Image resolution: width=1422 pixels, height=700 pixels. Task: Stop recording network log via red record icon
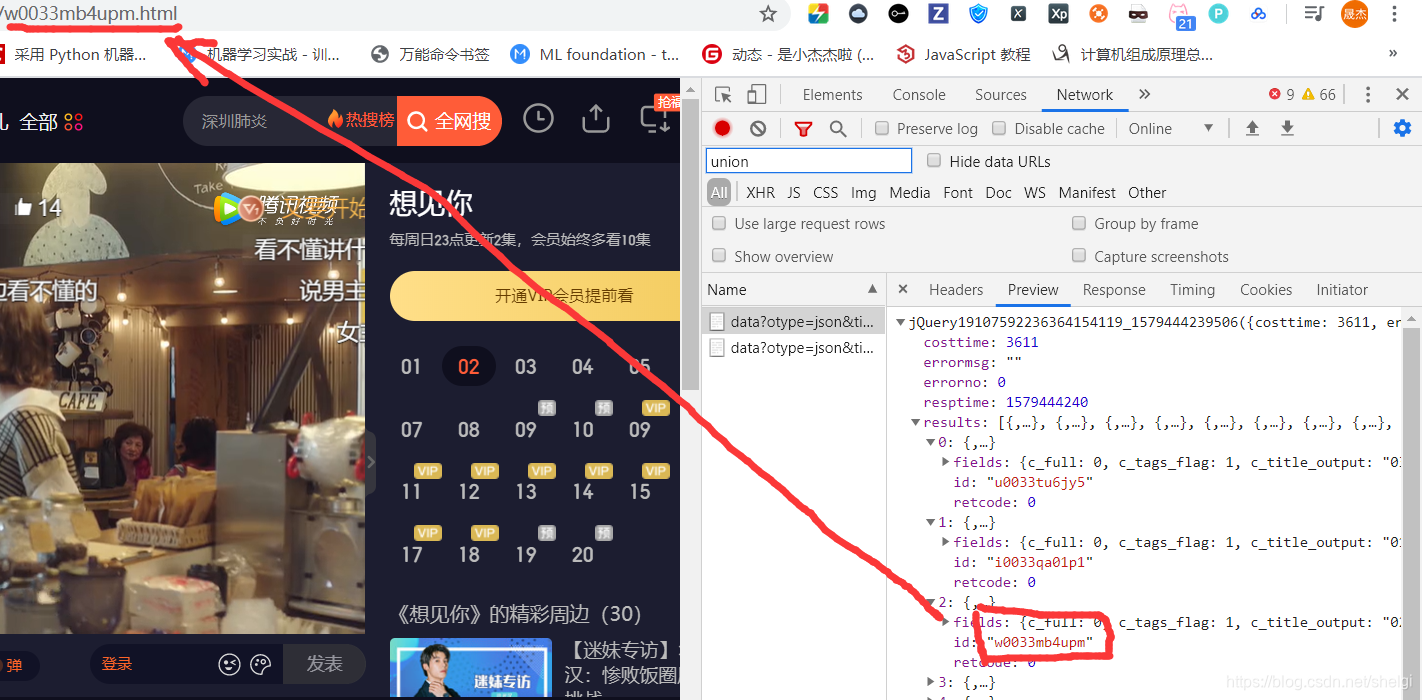722,128
